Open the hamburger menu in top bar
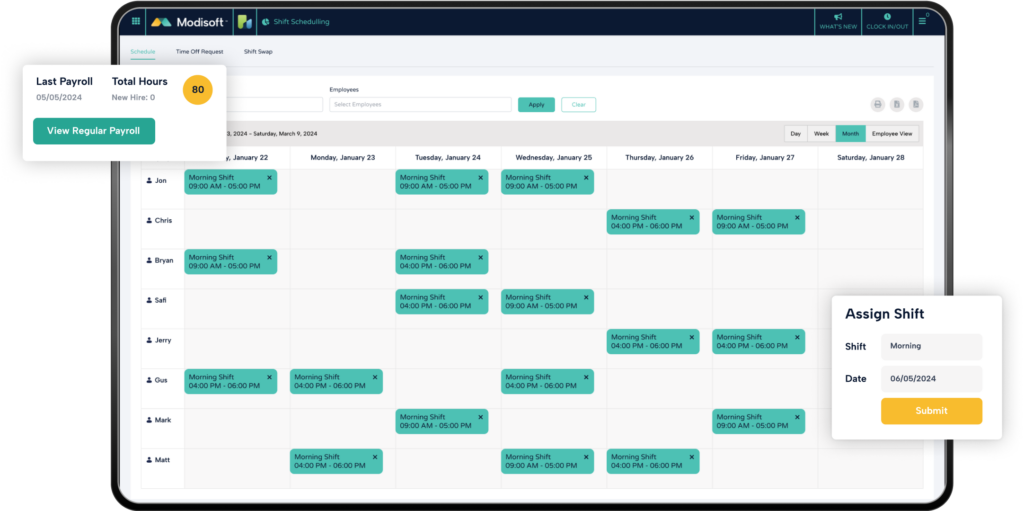The width and height of the screenshot is (1024, 511). pos(922,20)
